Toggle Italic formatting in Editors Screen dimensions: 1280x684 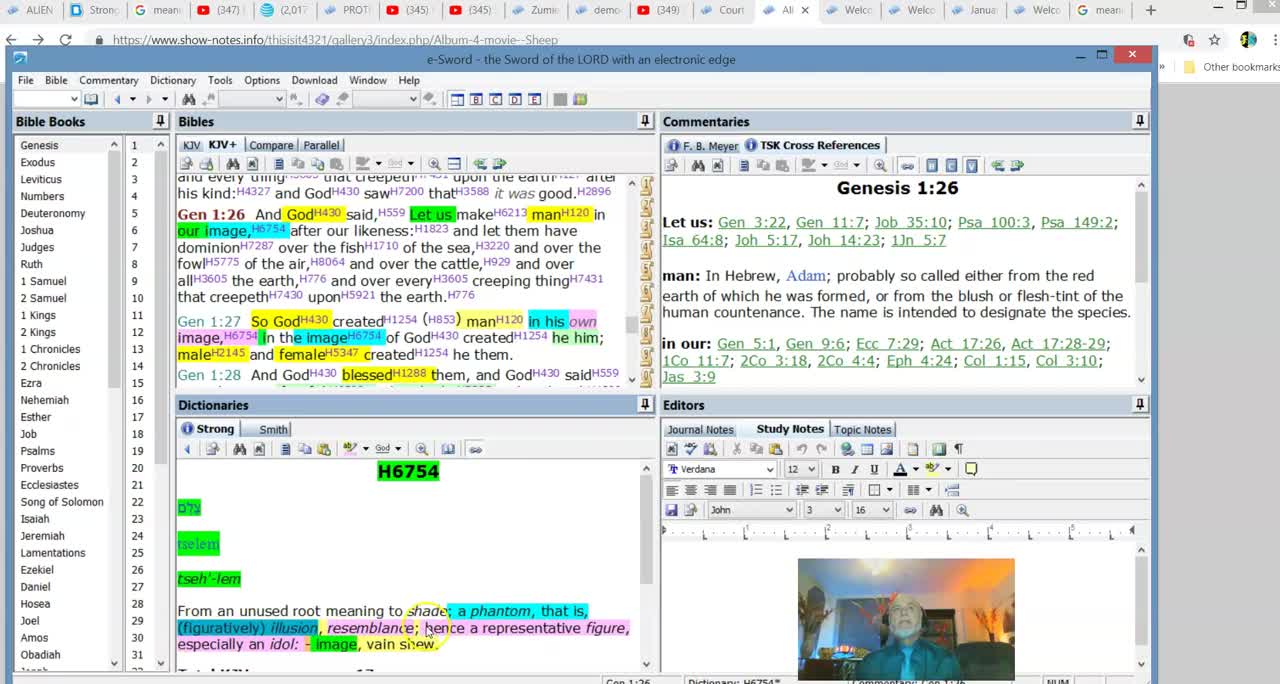point(855,469)
